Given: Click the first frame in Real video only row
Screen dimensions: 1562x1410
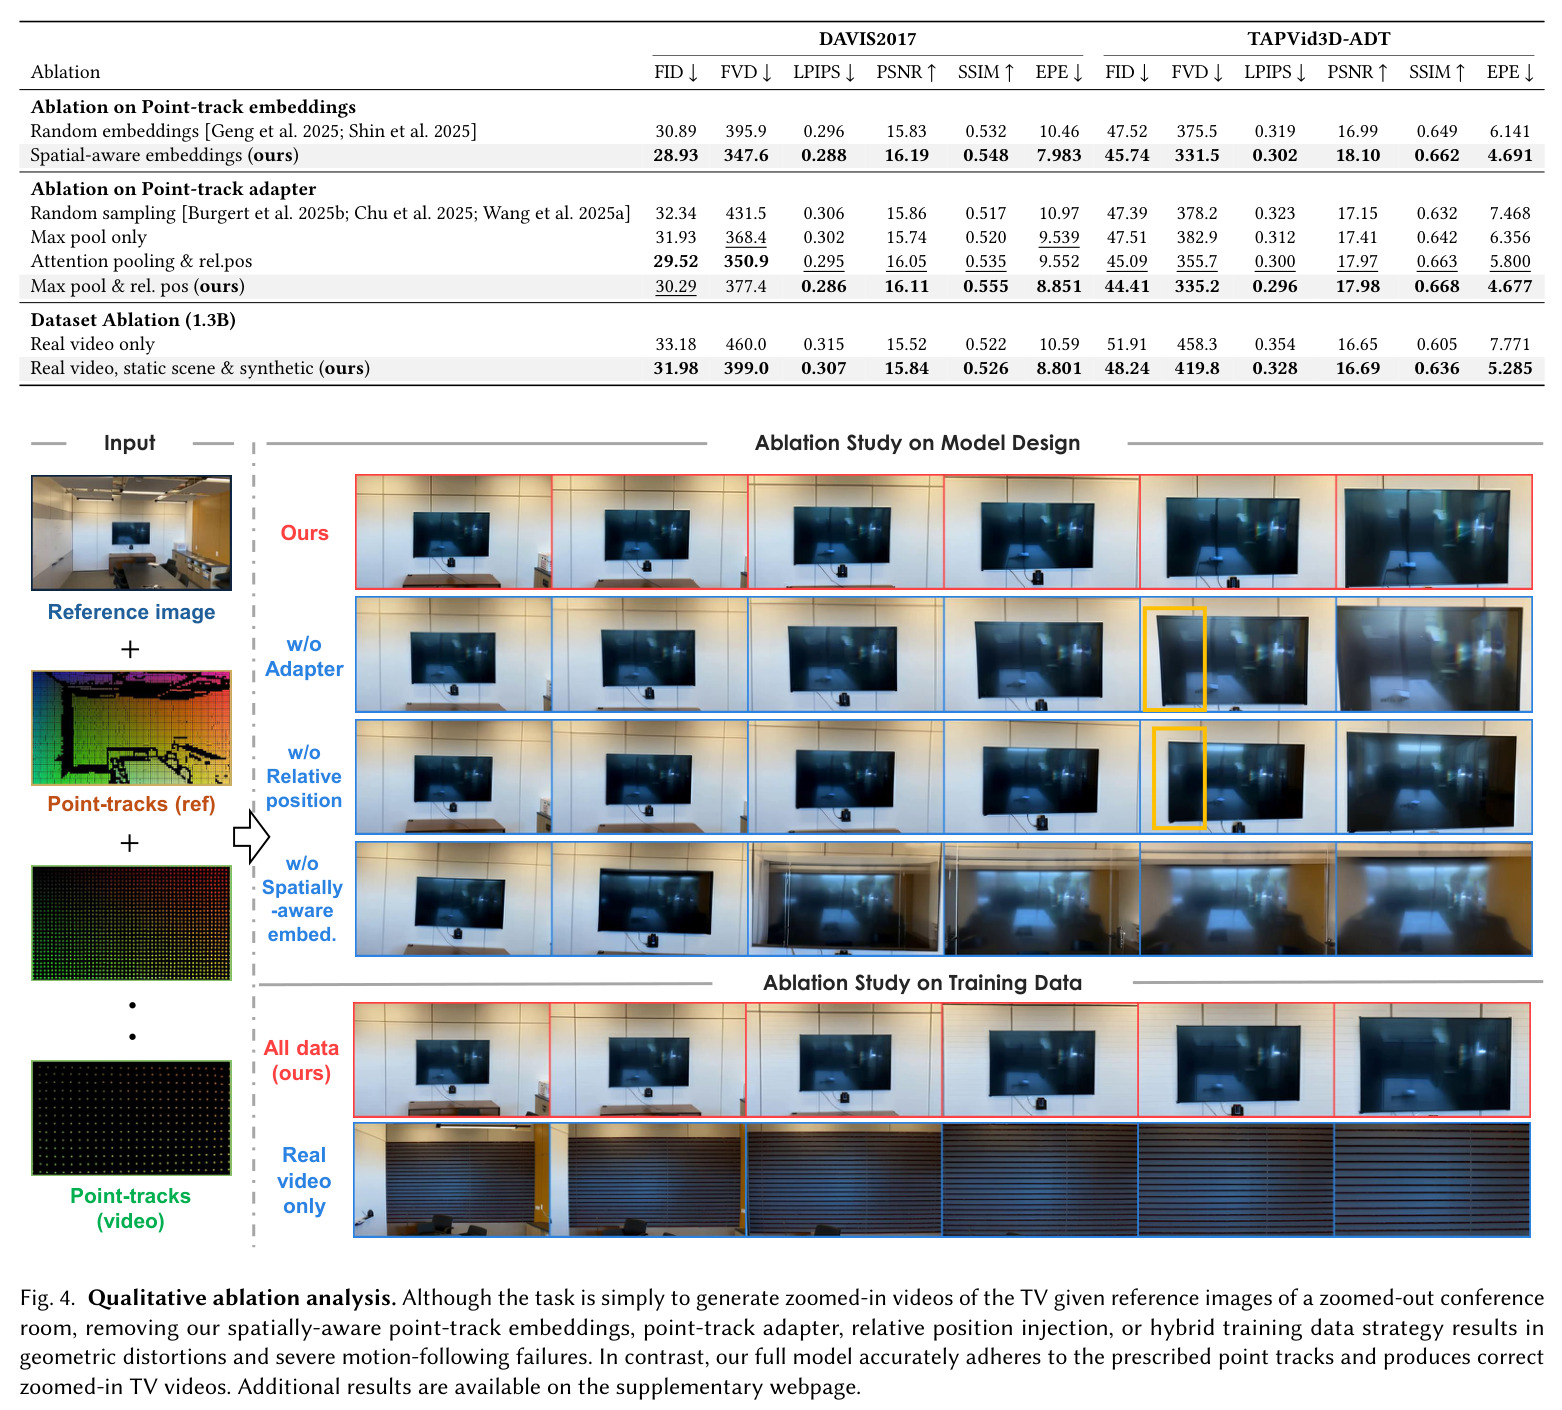Looking at the screenshot, I should 452,1180.
